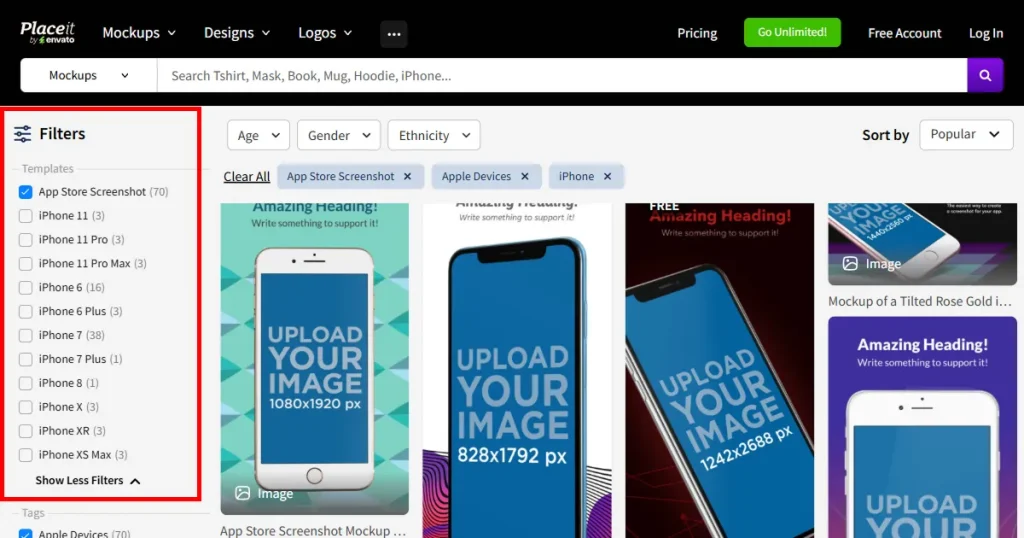Viewport: 1024px width, 538px height.
Task: Click the Placeit by Envato logo
Action: point(48,33)
